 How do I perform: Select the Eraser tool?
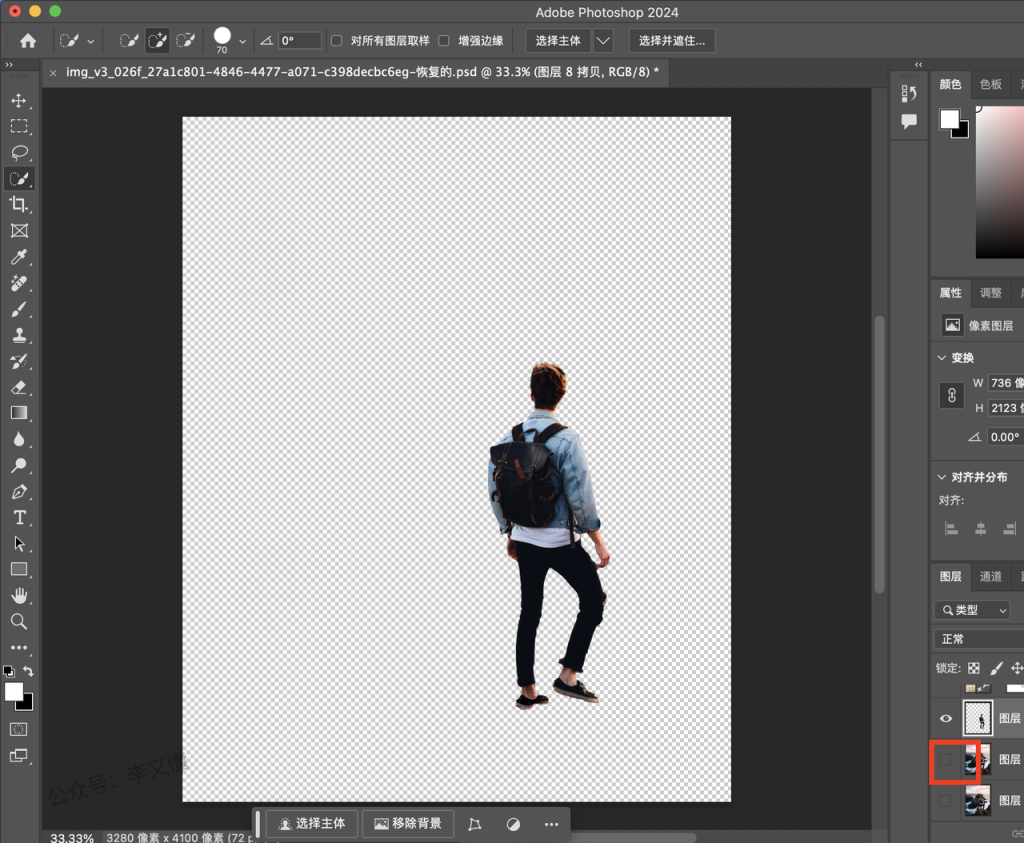19,387
